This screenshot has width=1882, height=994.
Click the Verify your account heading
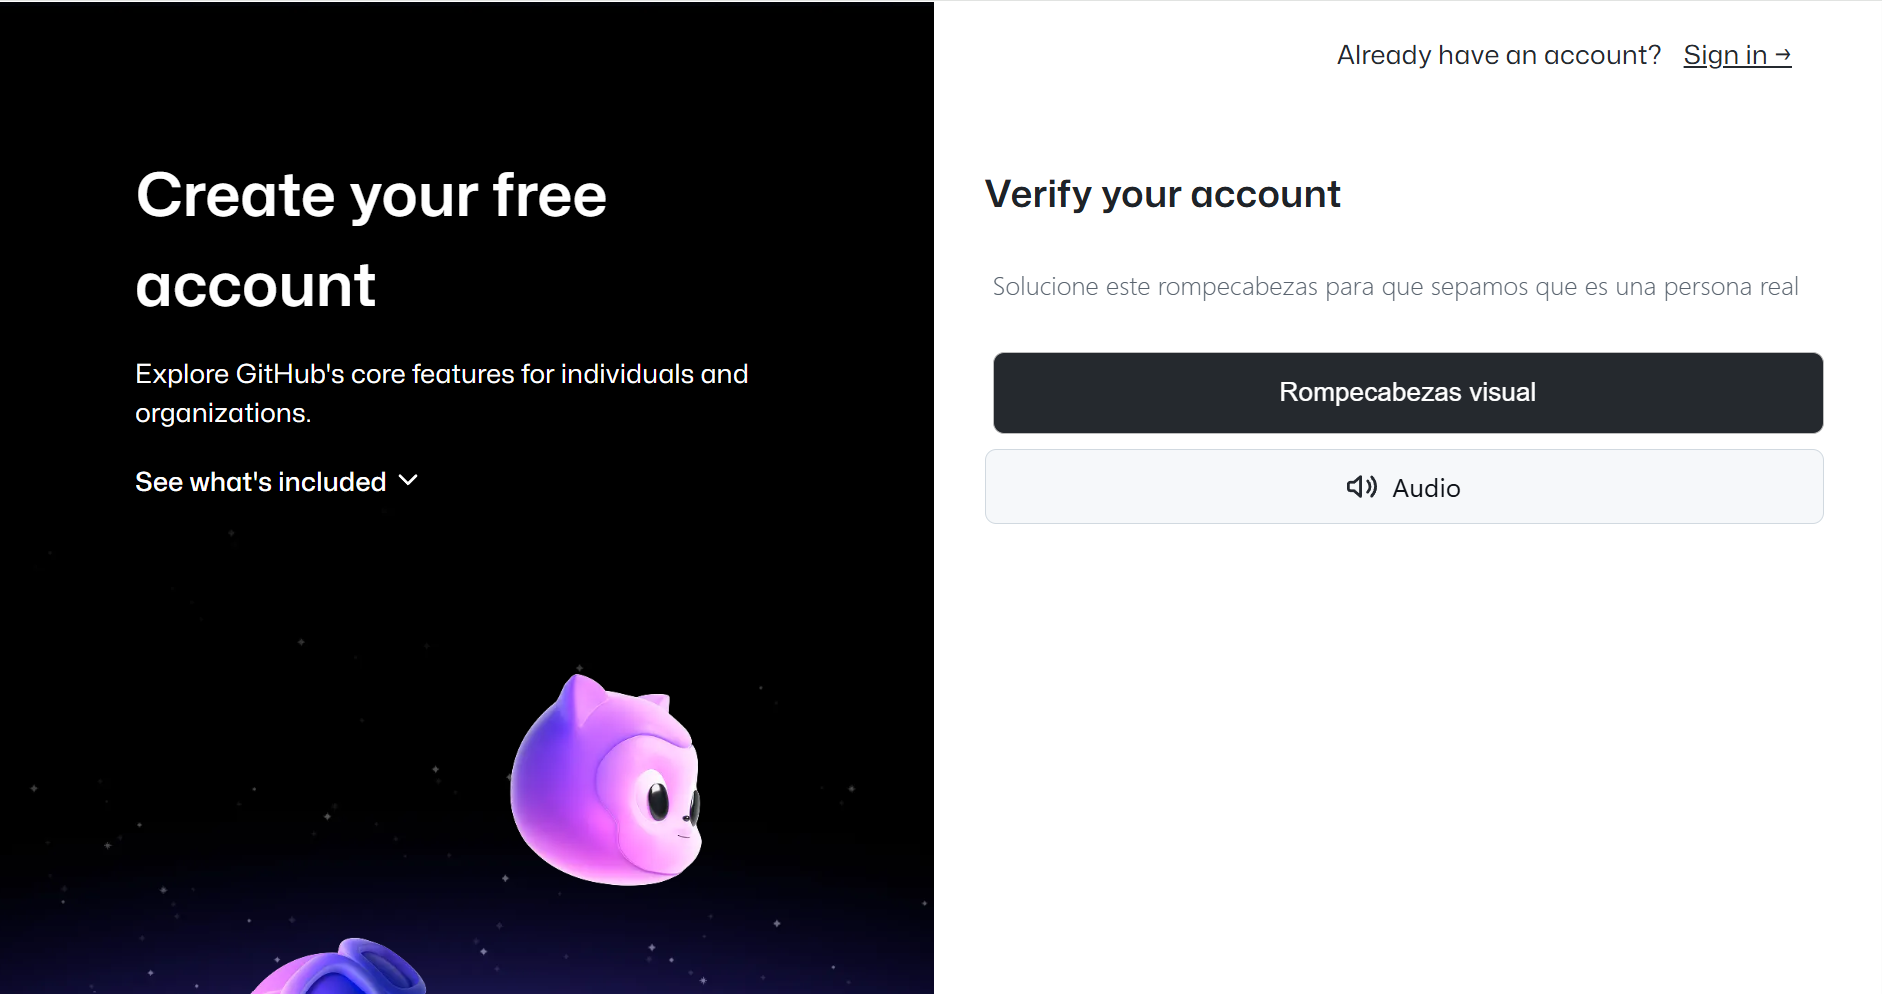click(x=1162, y=194)
